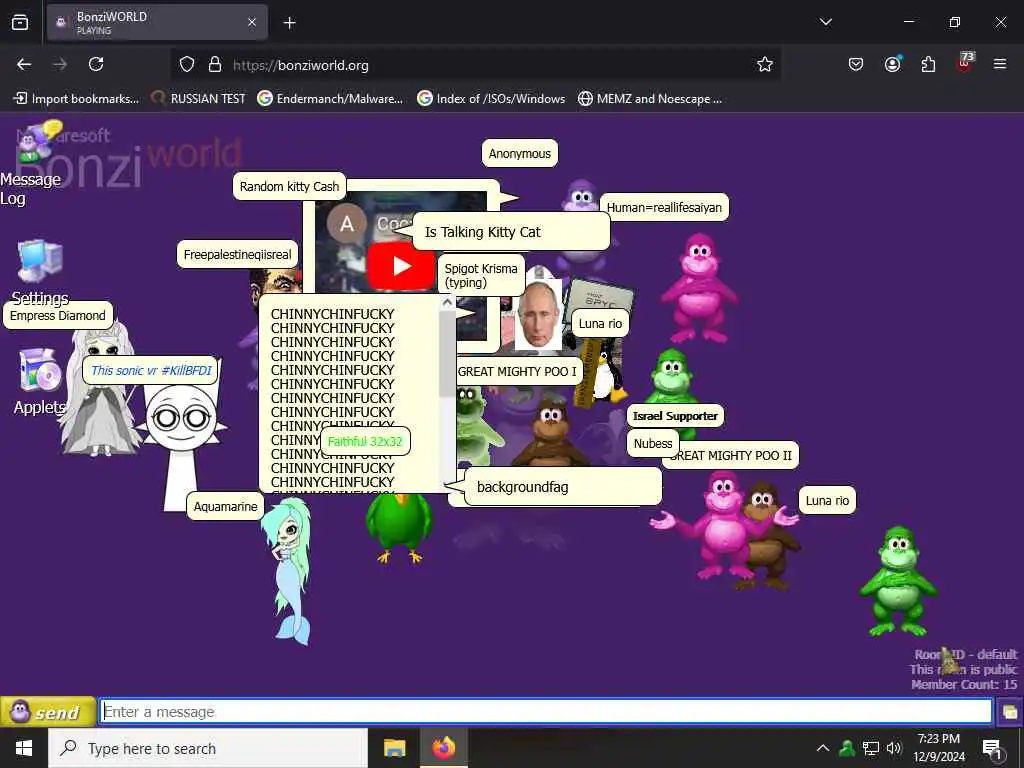Click the scroll up arrow in CHINNYCHINFUCKY bubble

click(447, 302)
